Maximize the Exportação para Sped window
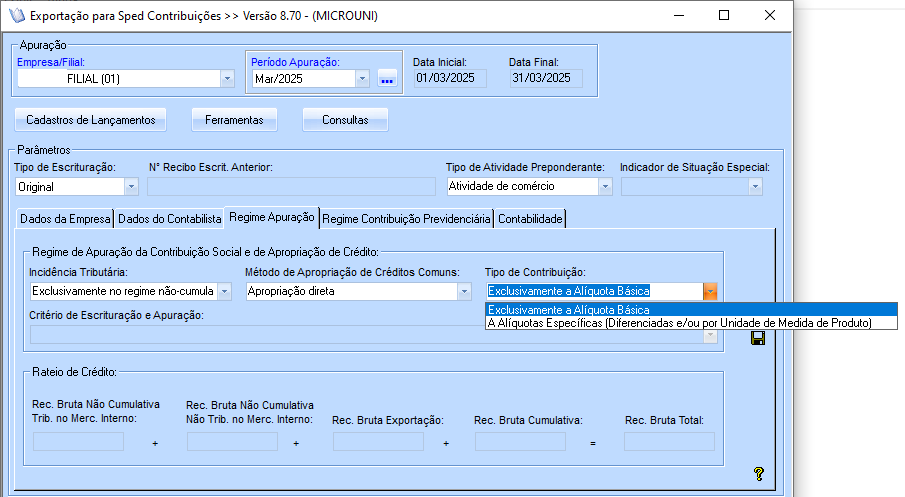905x497 pixels. (724, 16)
